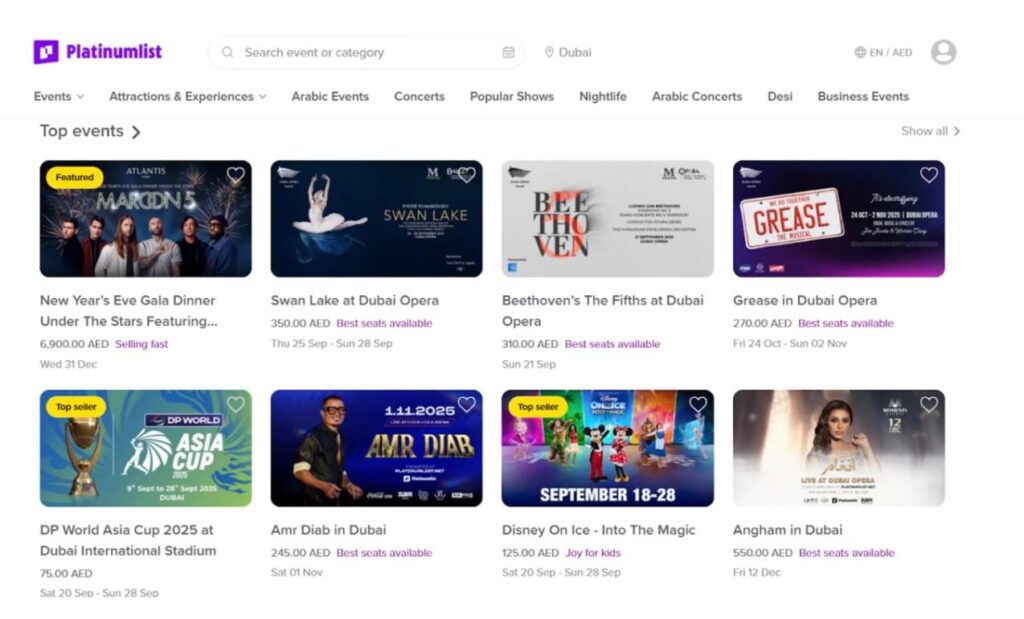Screen dimensions: 1024x619
Task: Click the Featured badge on Maroon 5
Action: [x=74, y=177]
